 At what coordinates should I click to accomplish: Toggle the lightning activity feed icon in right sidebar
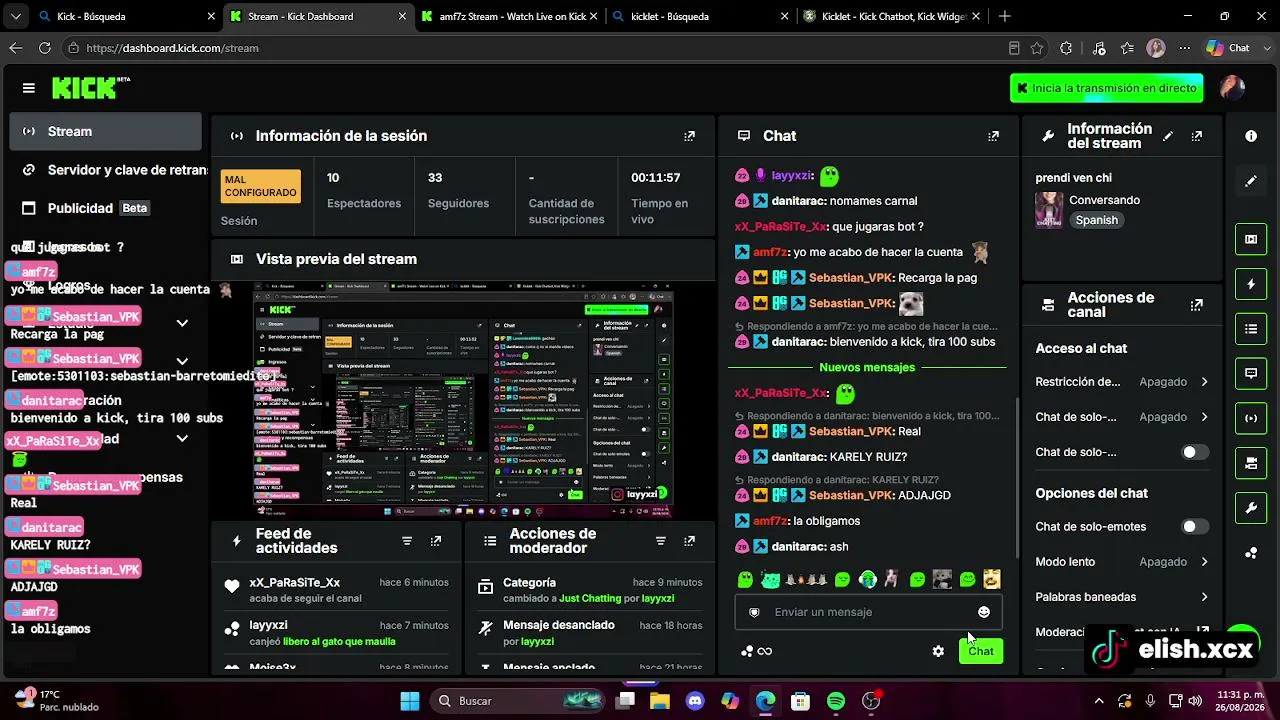[x=1251, y=284]
